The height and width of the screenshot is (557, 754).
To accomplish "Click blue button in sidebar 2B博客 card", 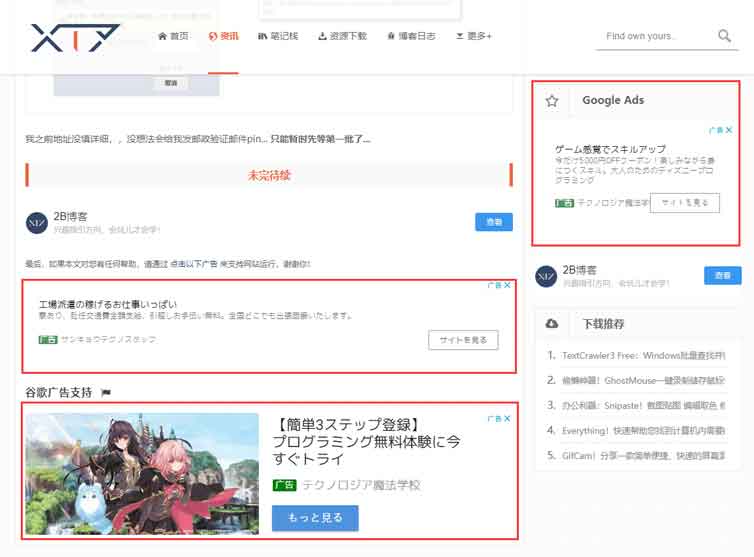I will (x=723, y=276).
